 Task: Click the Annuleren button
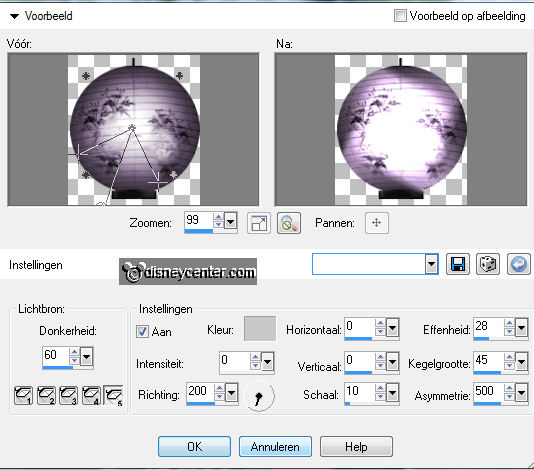tap(275, 446)
